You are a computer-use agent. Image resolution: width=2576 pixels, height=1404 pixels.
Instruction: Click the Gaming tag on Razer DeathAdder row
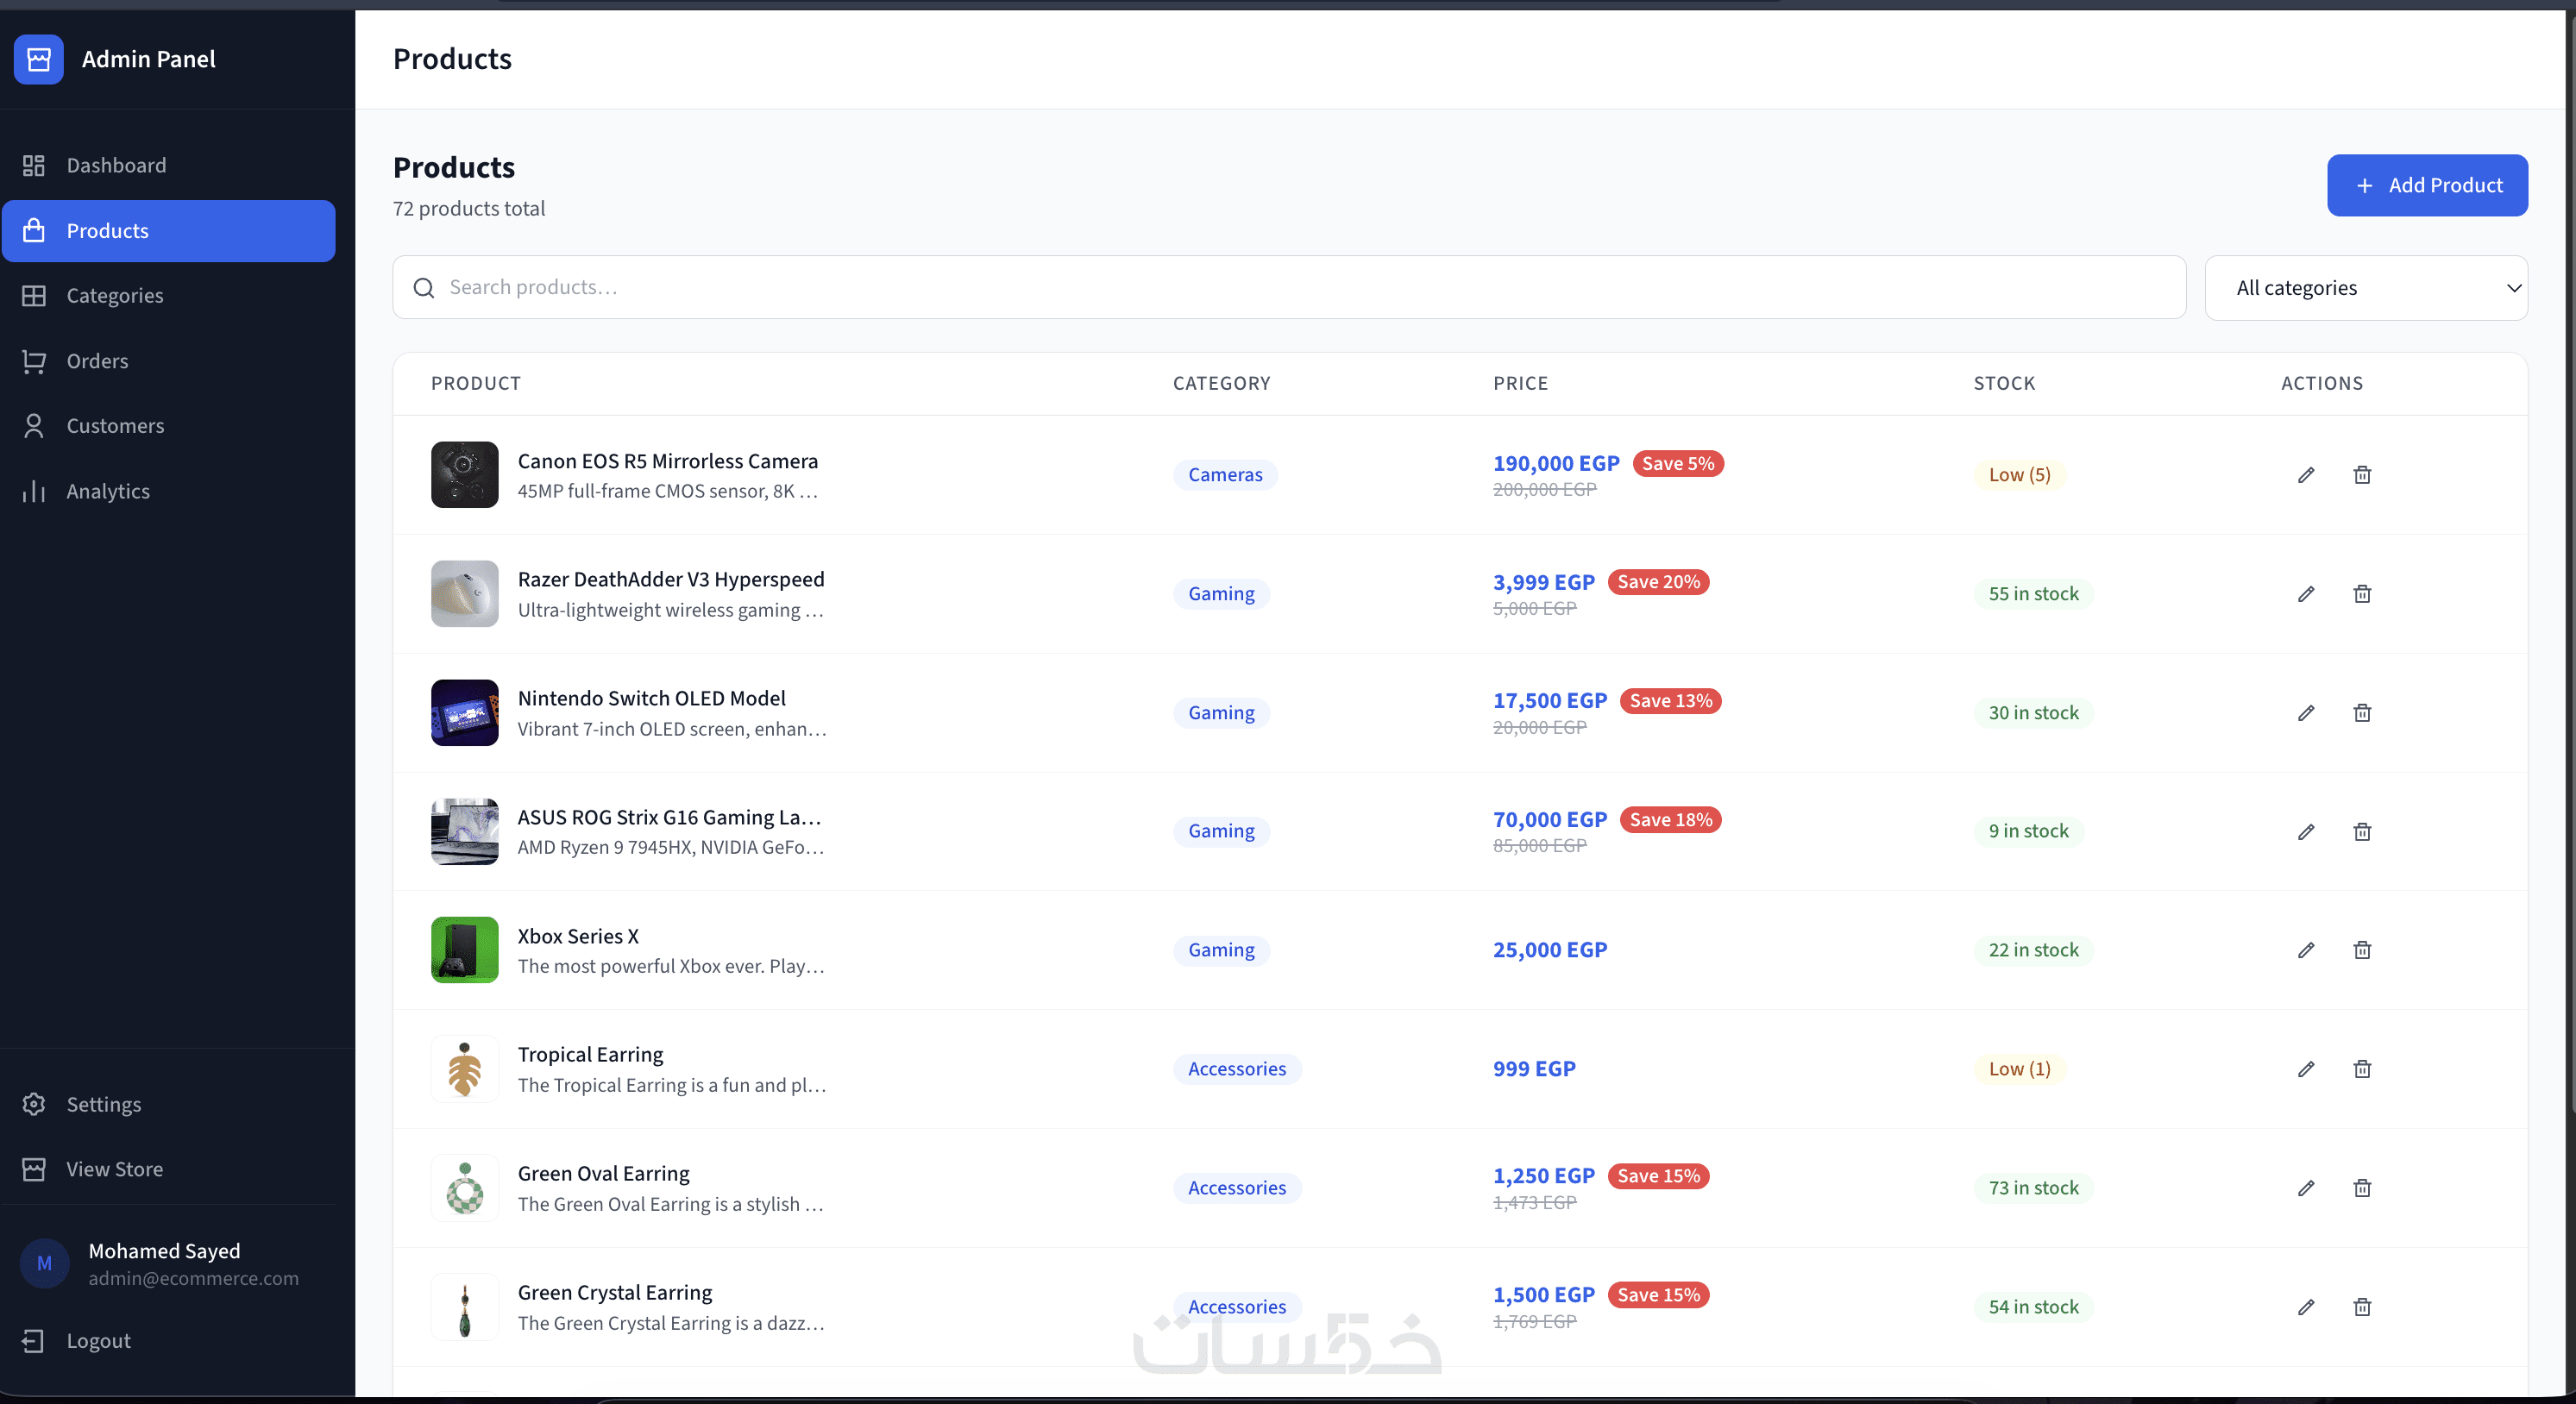click(1221, 594)
